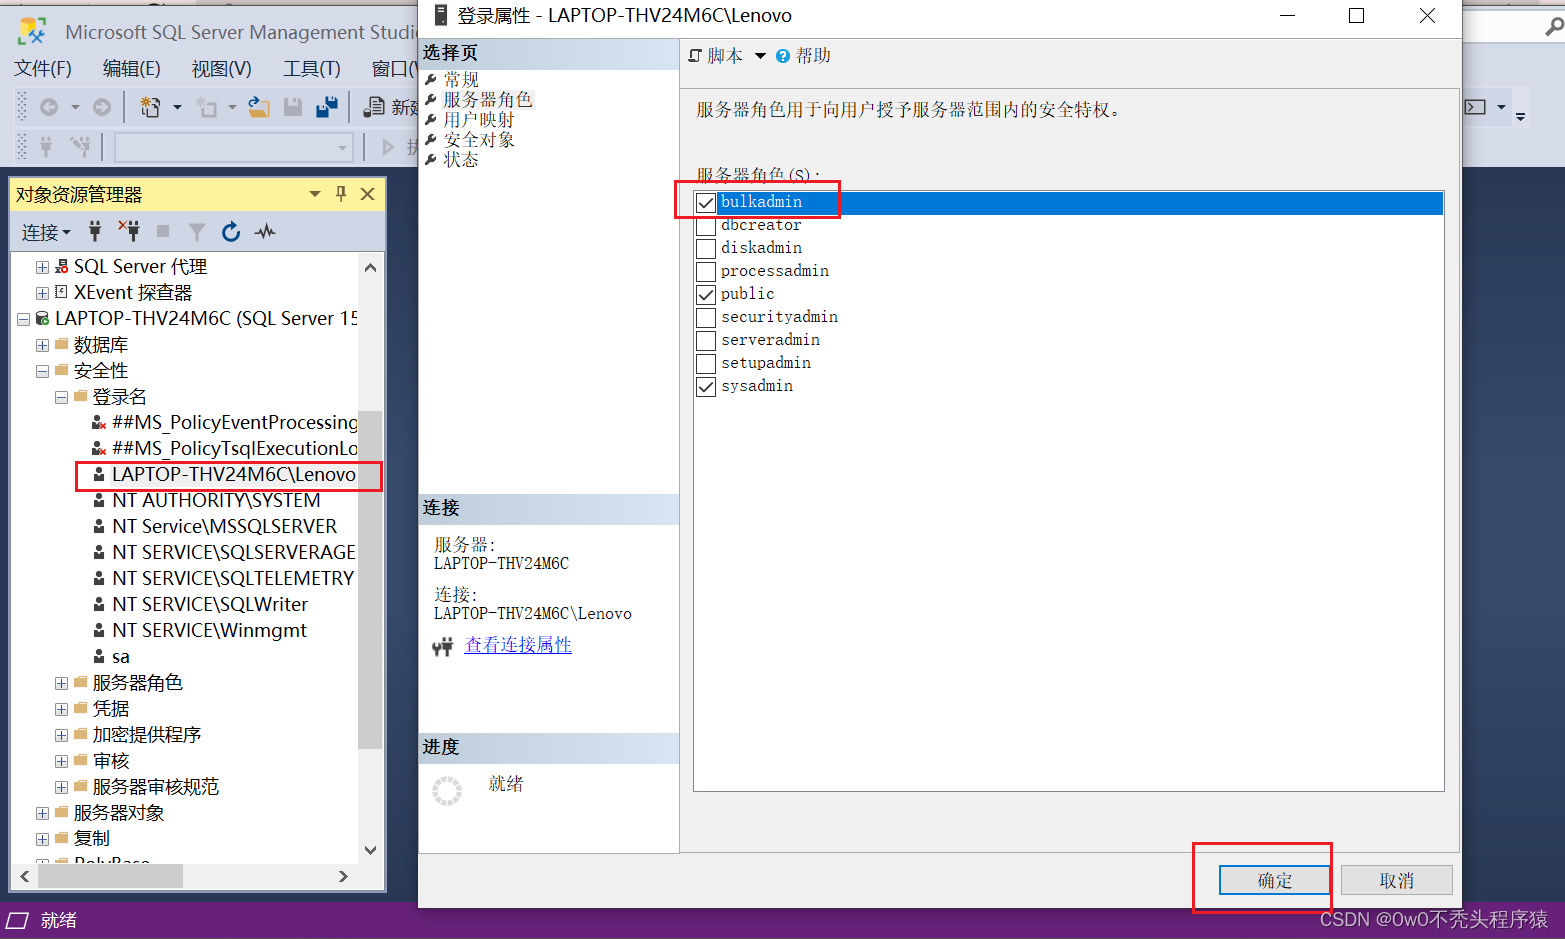Click the change connection icon in SQL toolbar

coord(81,147)
